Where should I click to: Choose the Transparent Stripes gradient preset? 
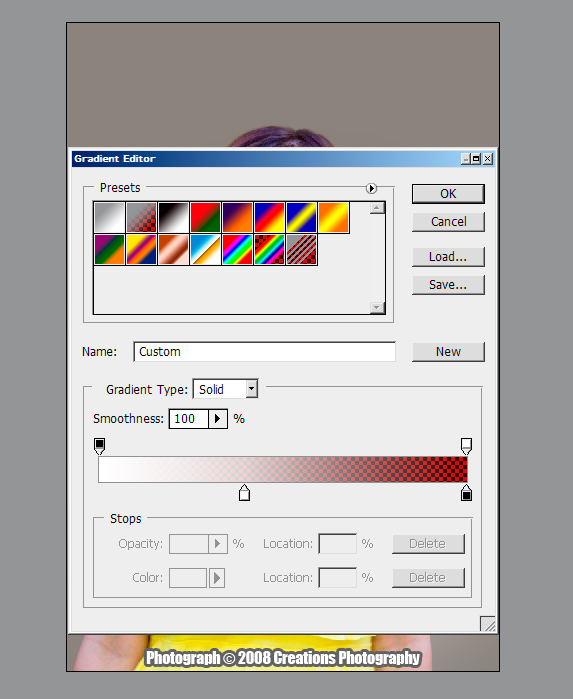(x=302, y=250)
